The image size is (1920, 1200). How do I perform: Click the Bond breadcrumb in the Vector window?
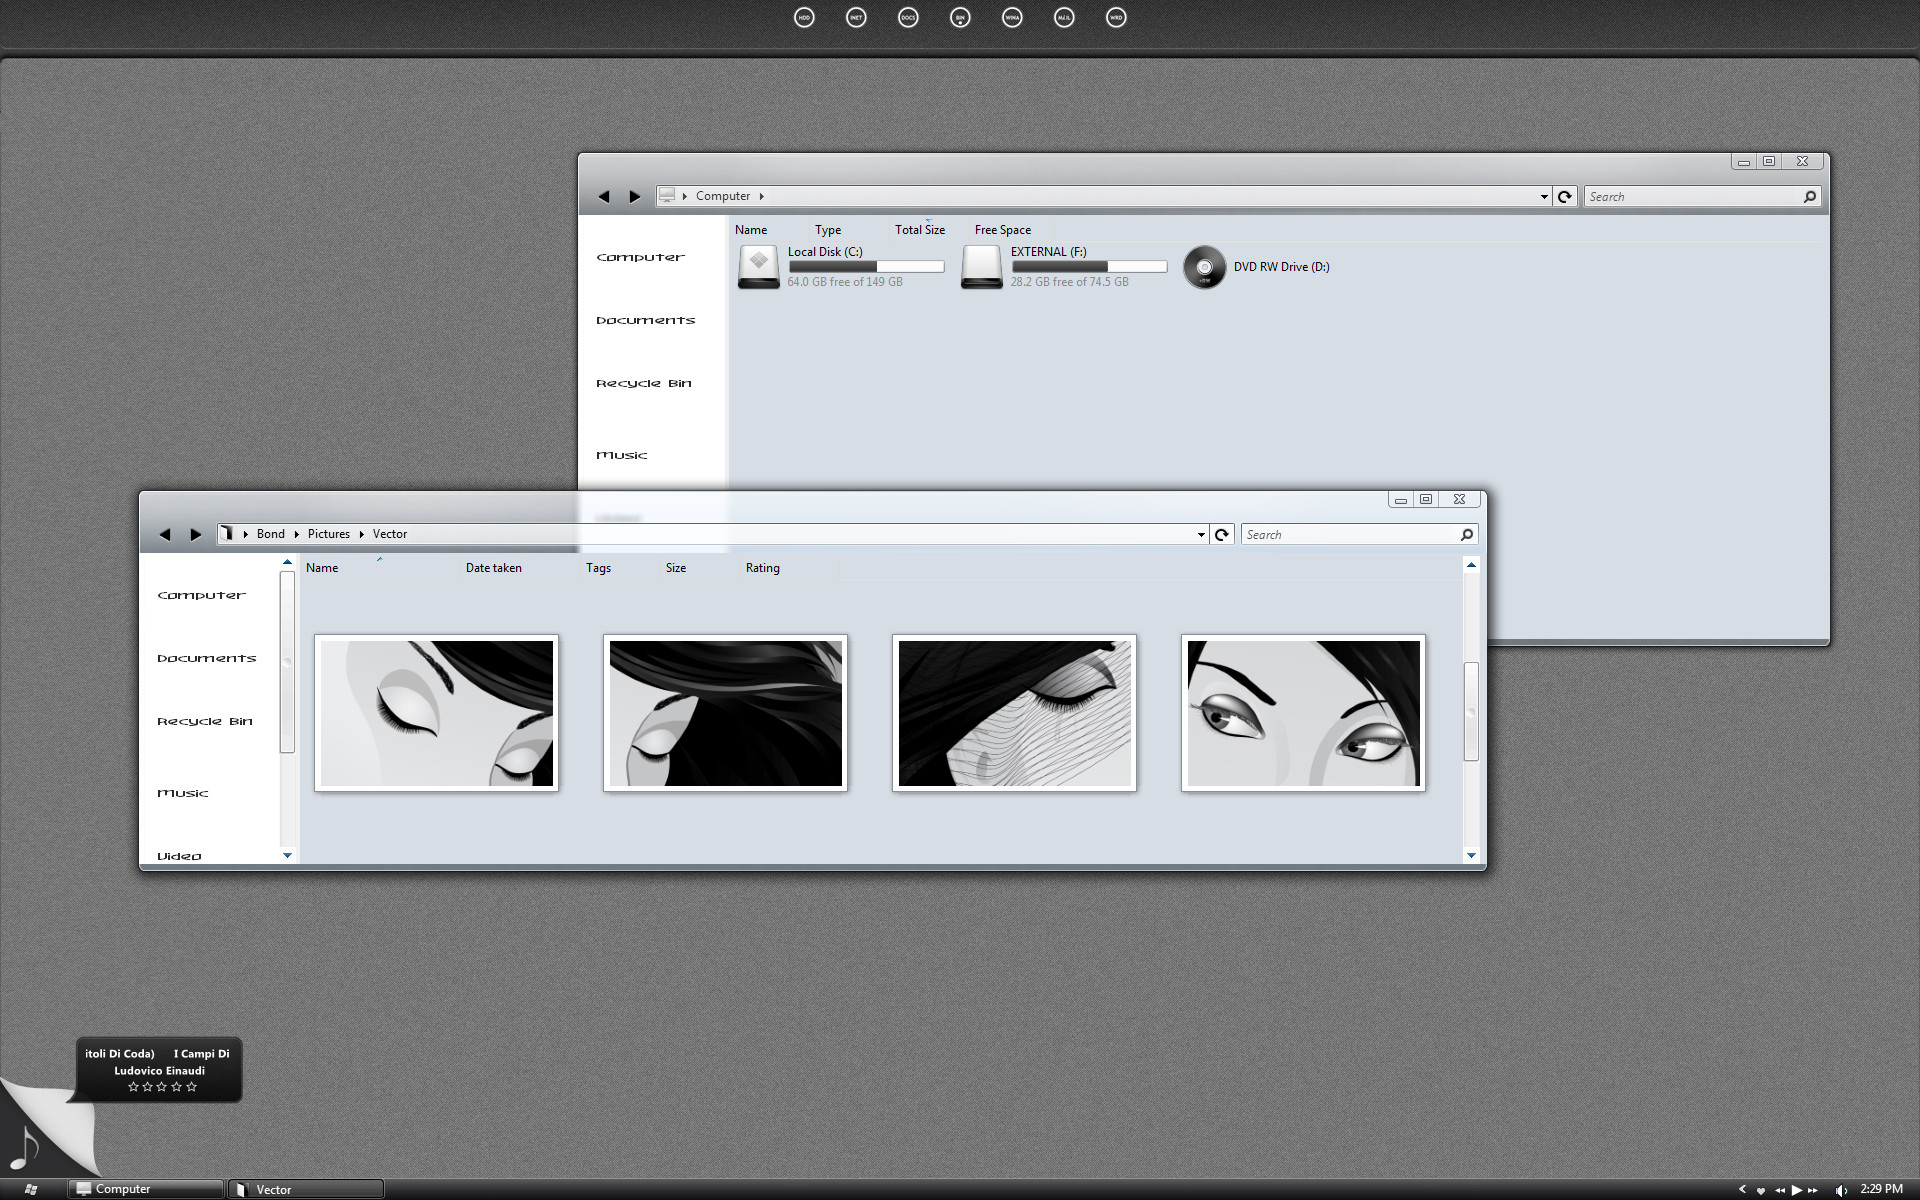click(x=271, y=534)
